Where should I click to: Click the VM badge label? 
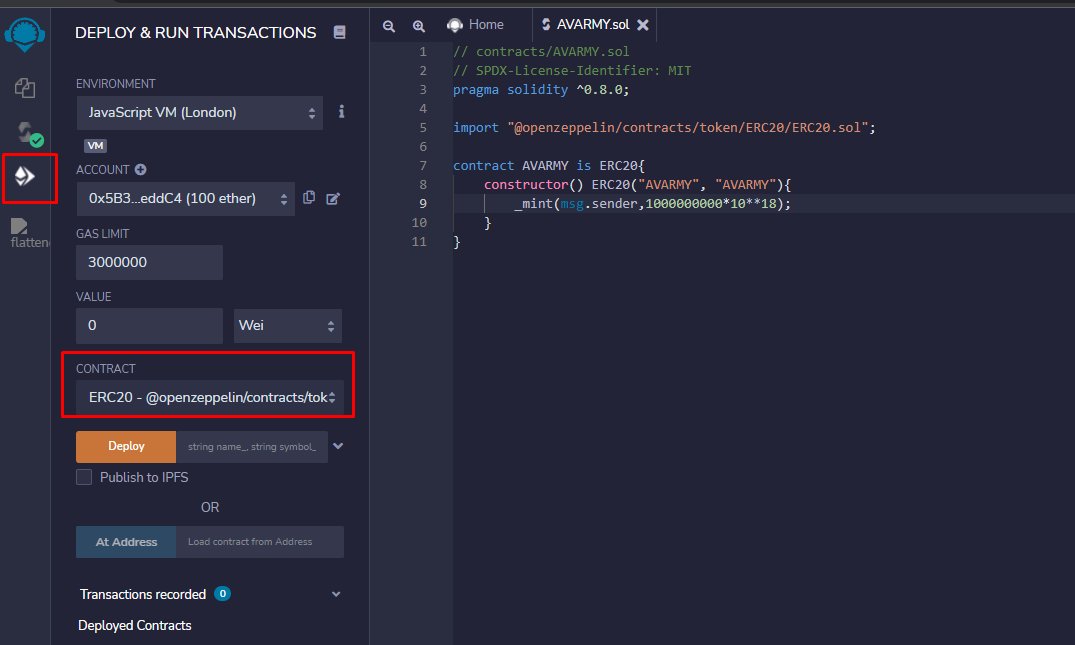95,145
